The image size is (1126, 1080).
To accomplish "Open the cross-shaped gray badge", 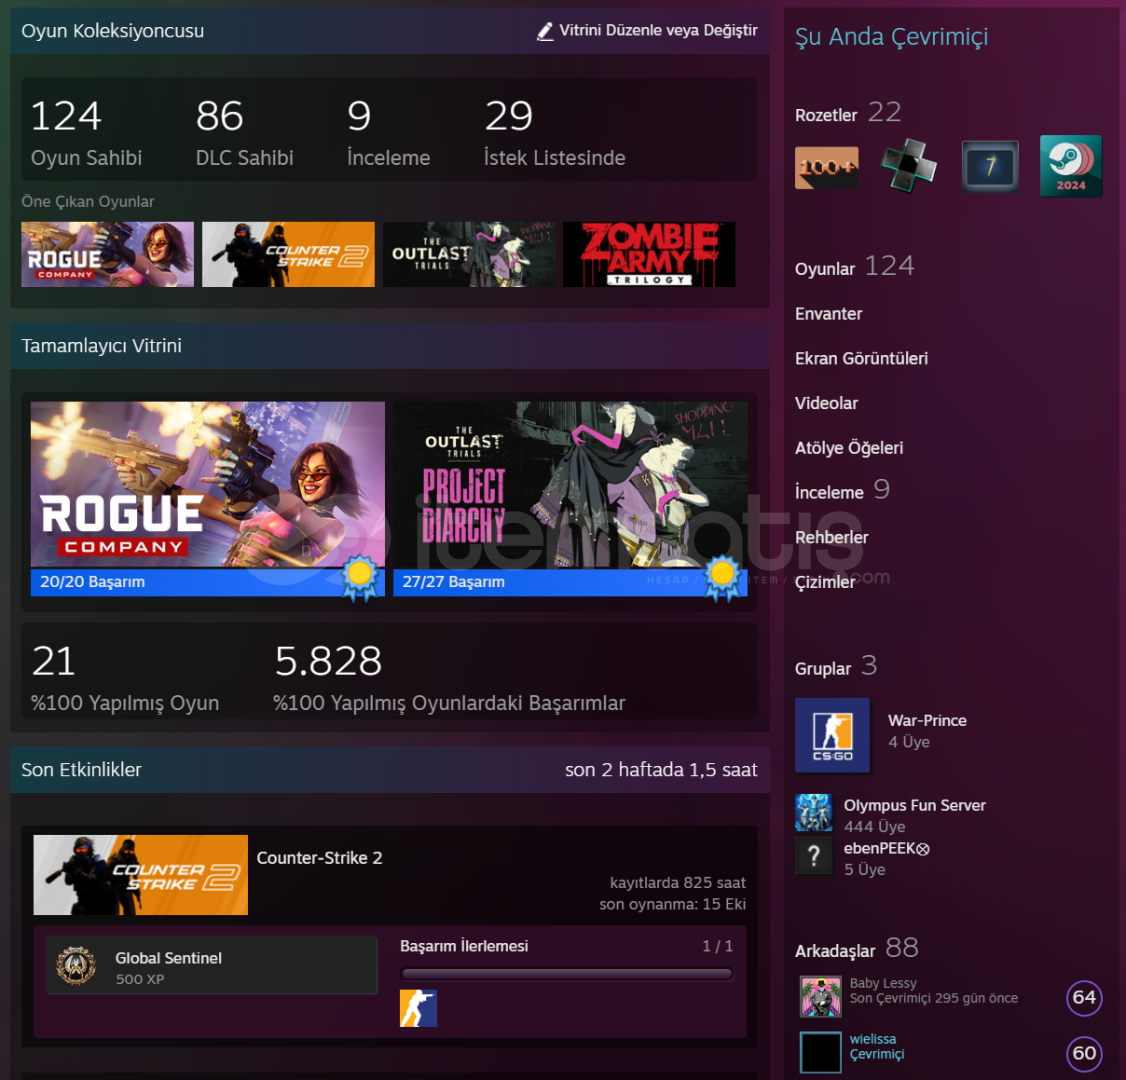I will click(x=908, y=165).
